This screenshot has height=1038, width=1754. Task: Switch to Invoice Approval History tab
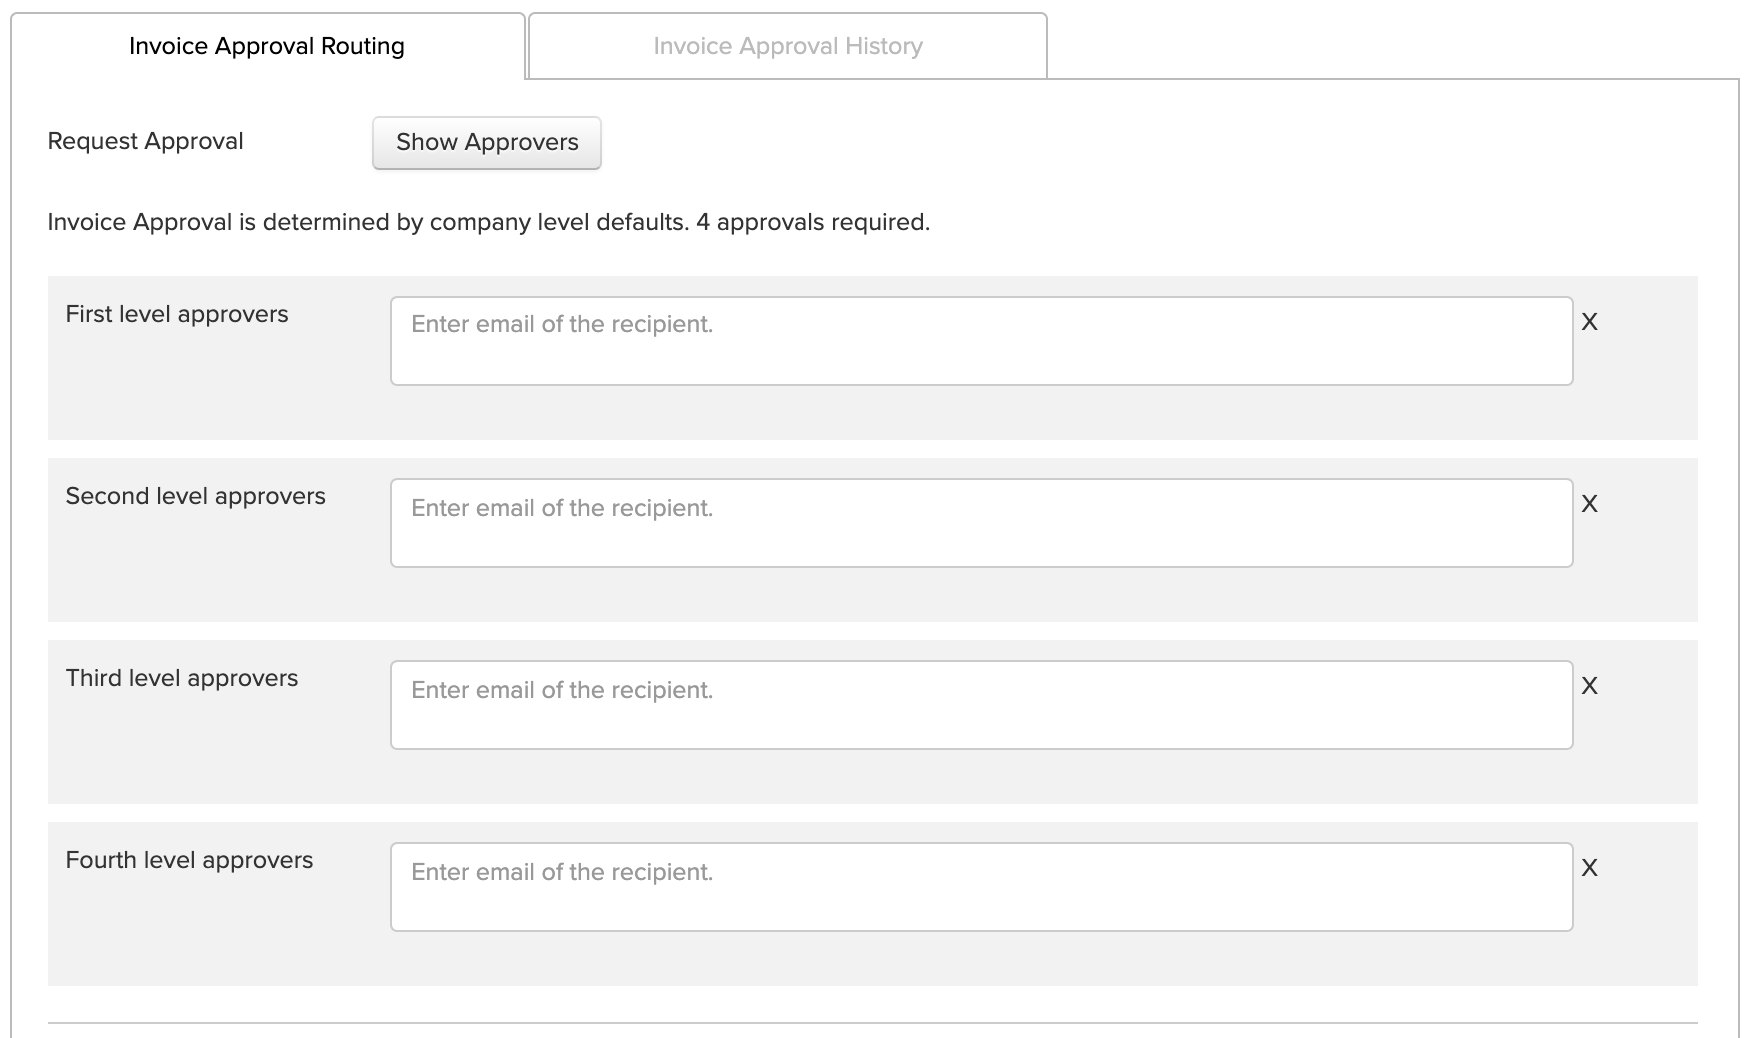[x=788, y=46]
